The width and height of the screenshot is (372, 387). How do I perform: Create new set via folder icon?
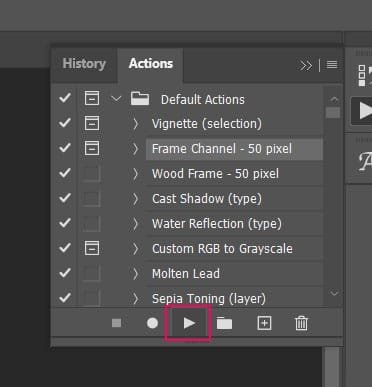click(224, 323)
